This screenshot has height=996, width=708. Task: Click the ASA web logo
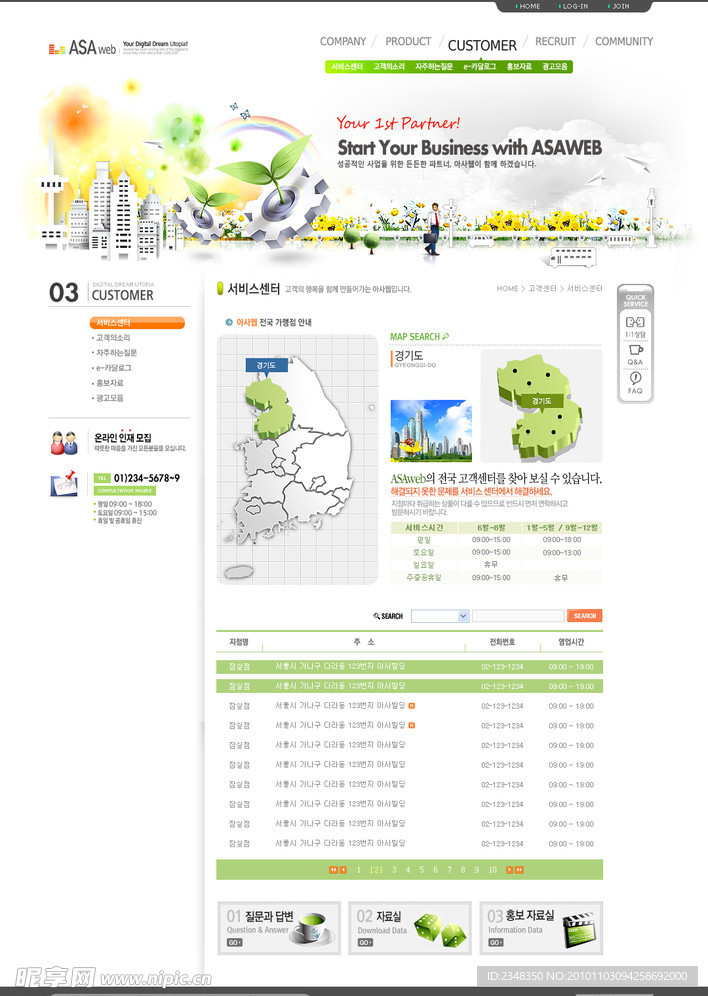tap(83, 48)
